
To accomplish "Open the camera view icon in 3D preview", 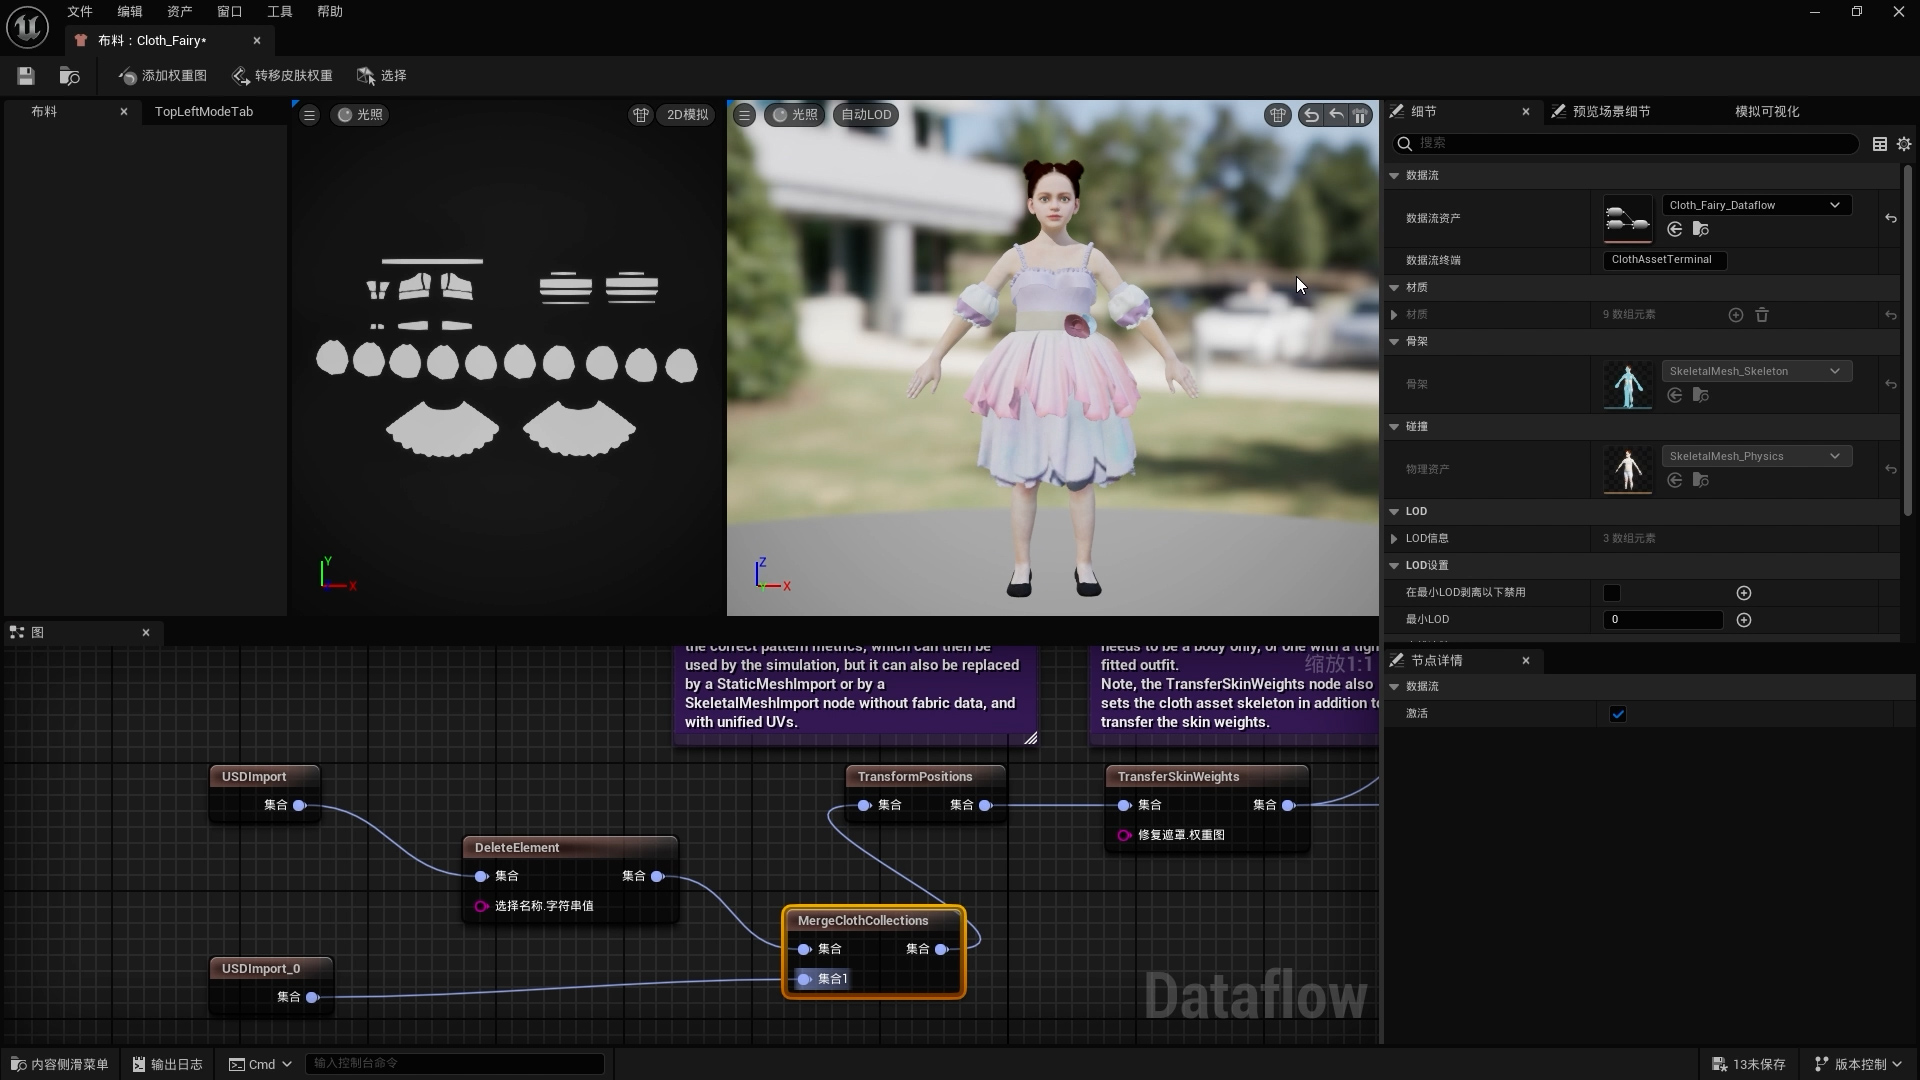I will click(x=1277, y=115).
